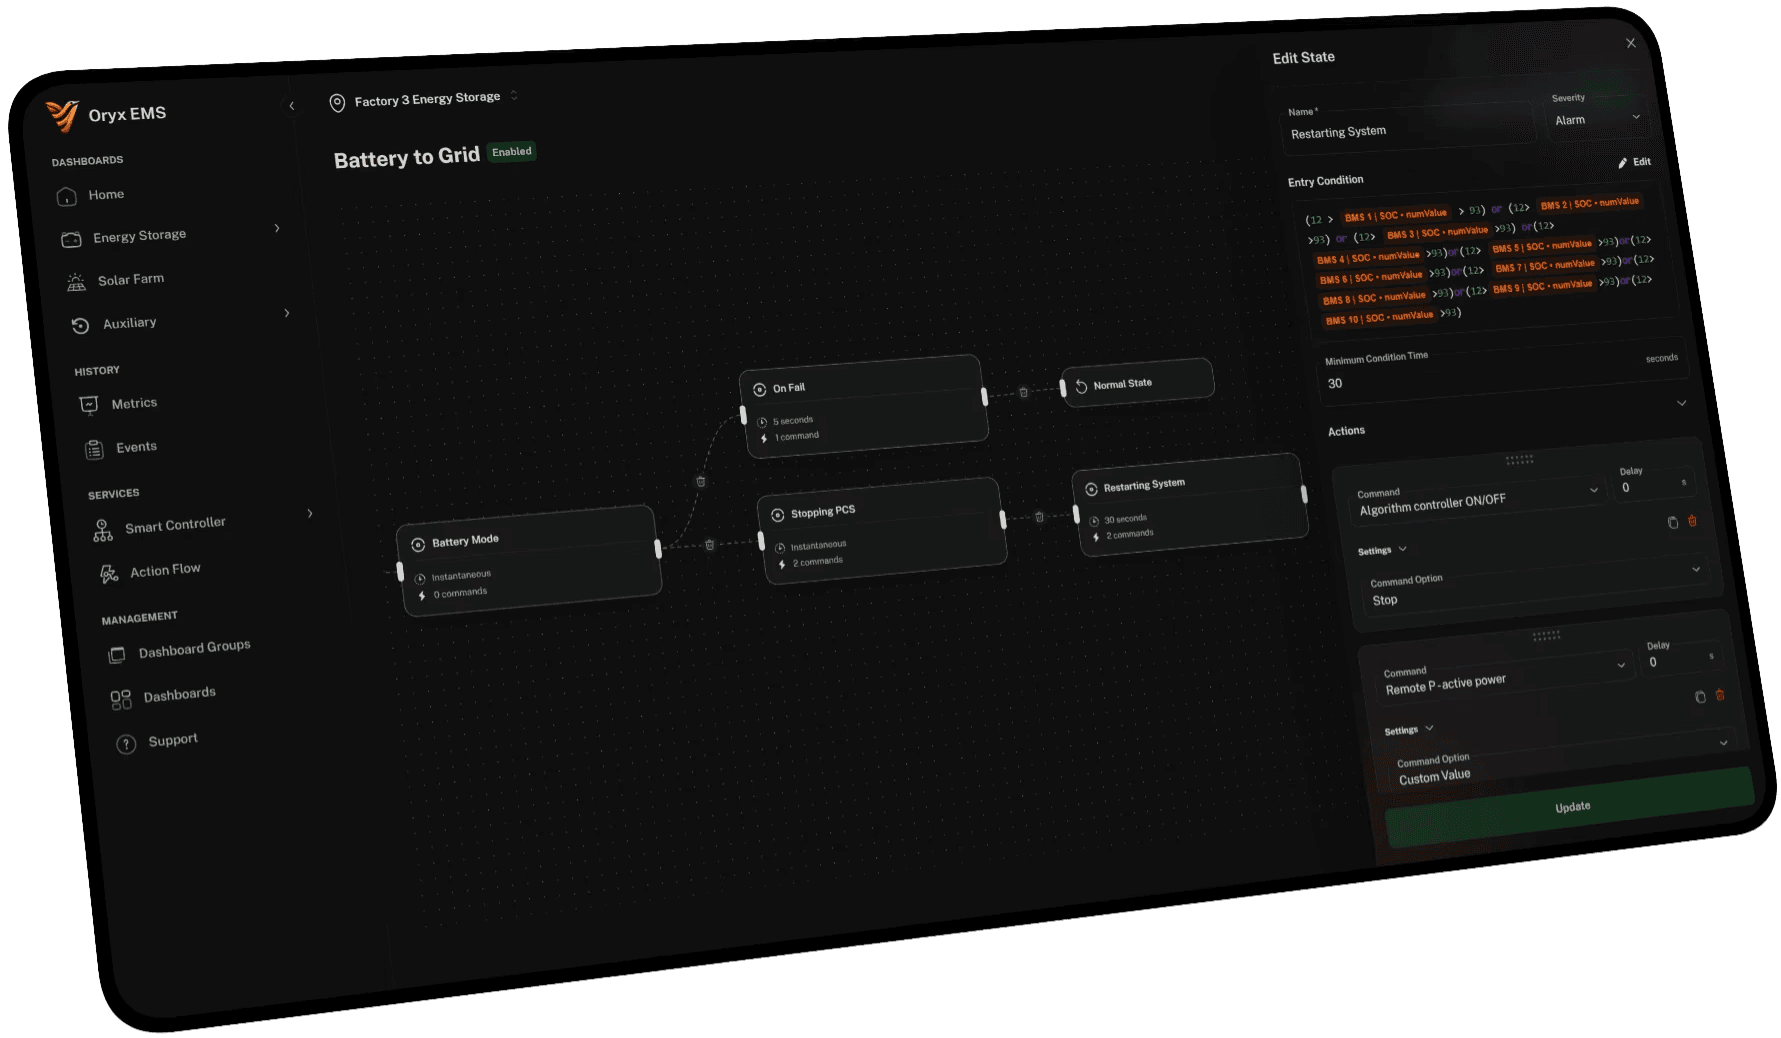Collapse the sidebar with the left chevron

(x=292, y=106)
